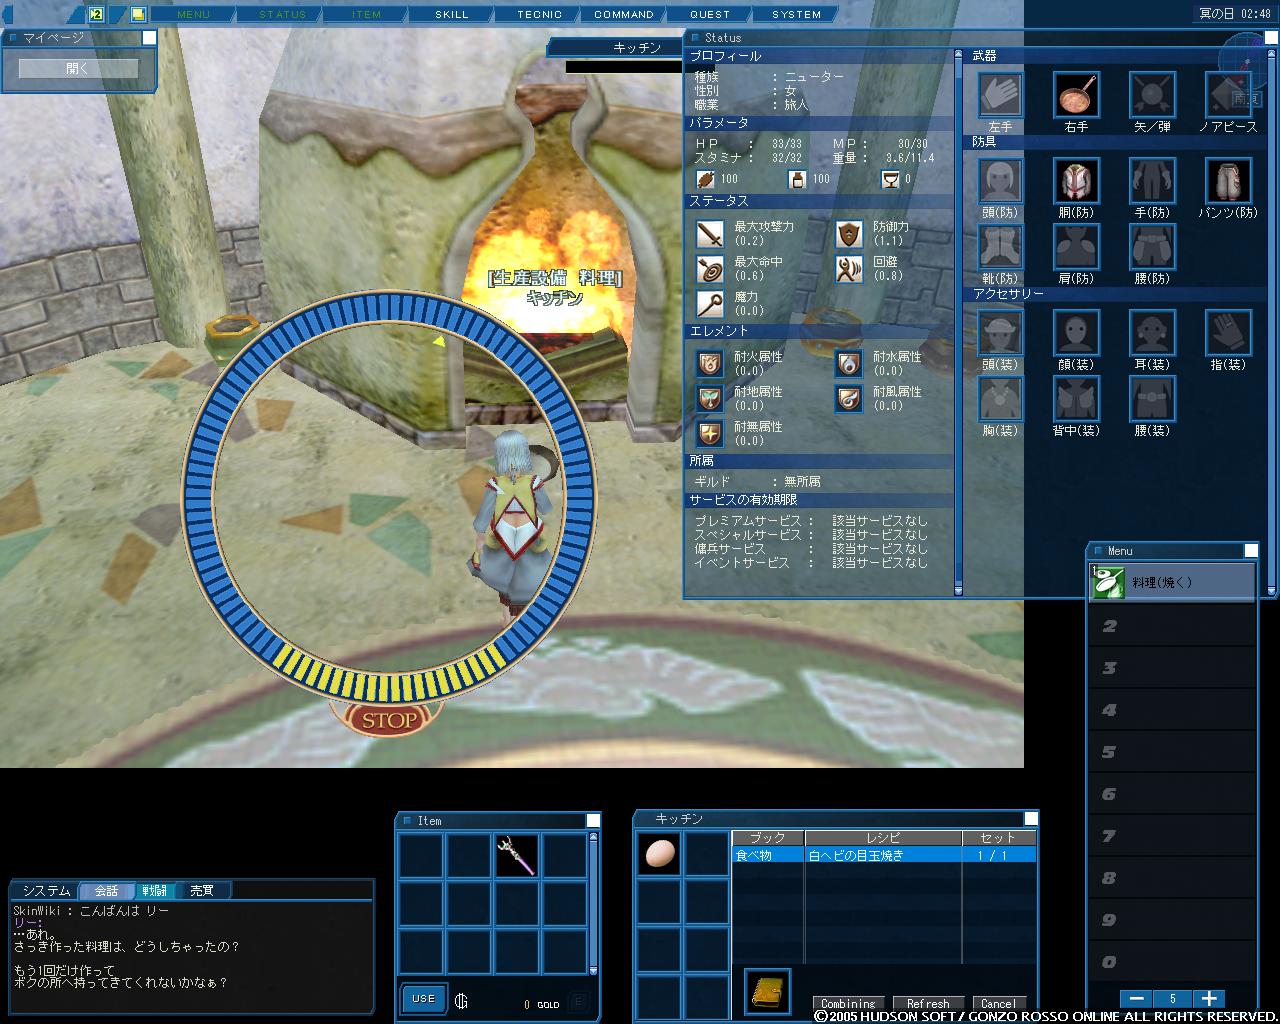
Task: Click the 開く button in マイページ panel
Action: click(x=78, y=68)
